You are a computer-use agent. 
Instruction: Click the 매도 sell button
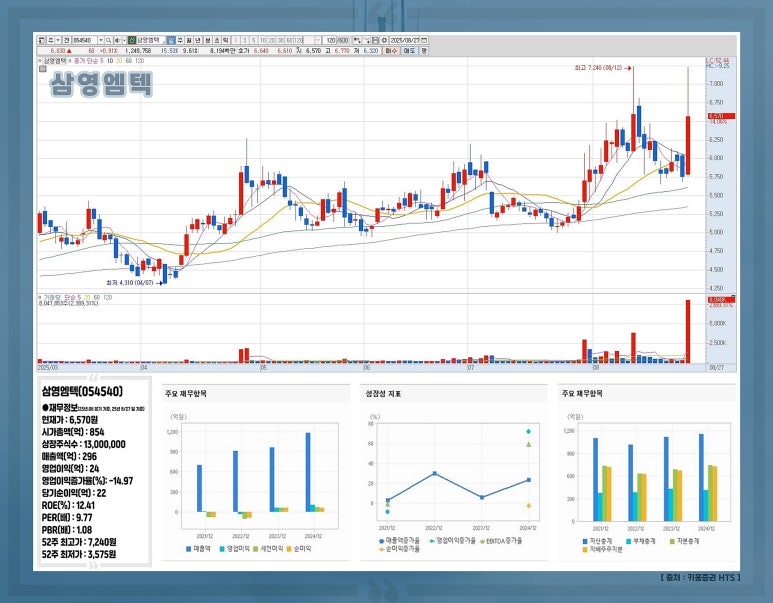408,48
